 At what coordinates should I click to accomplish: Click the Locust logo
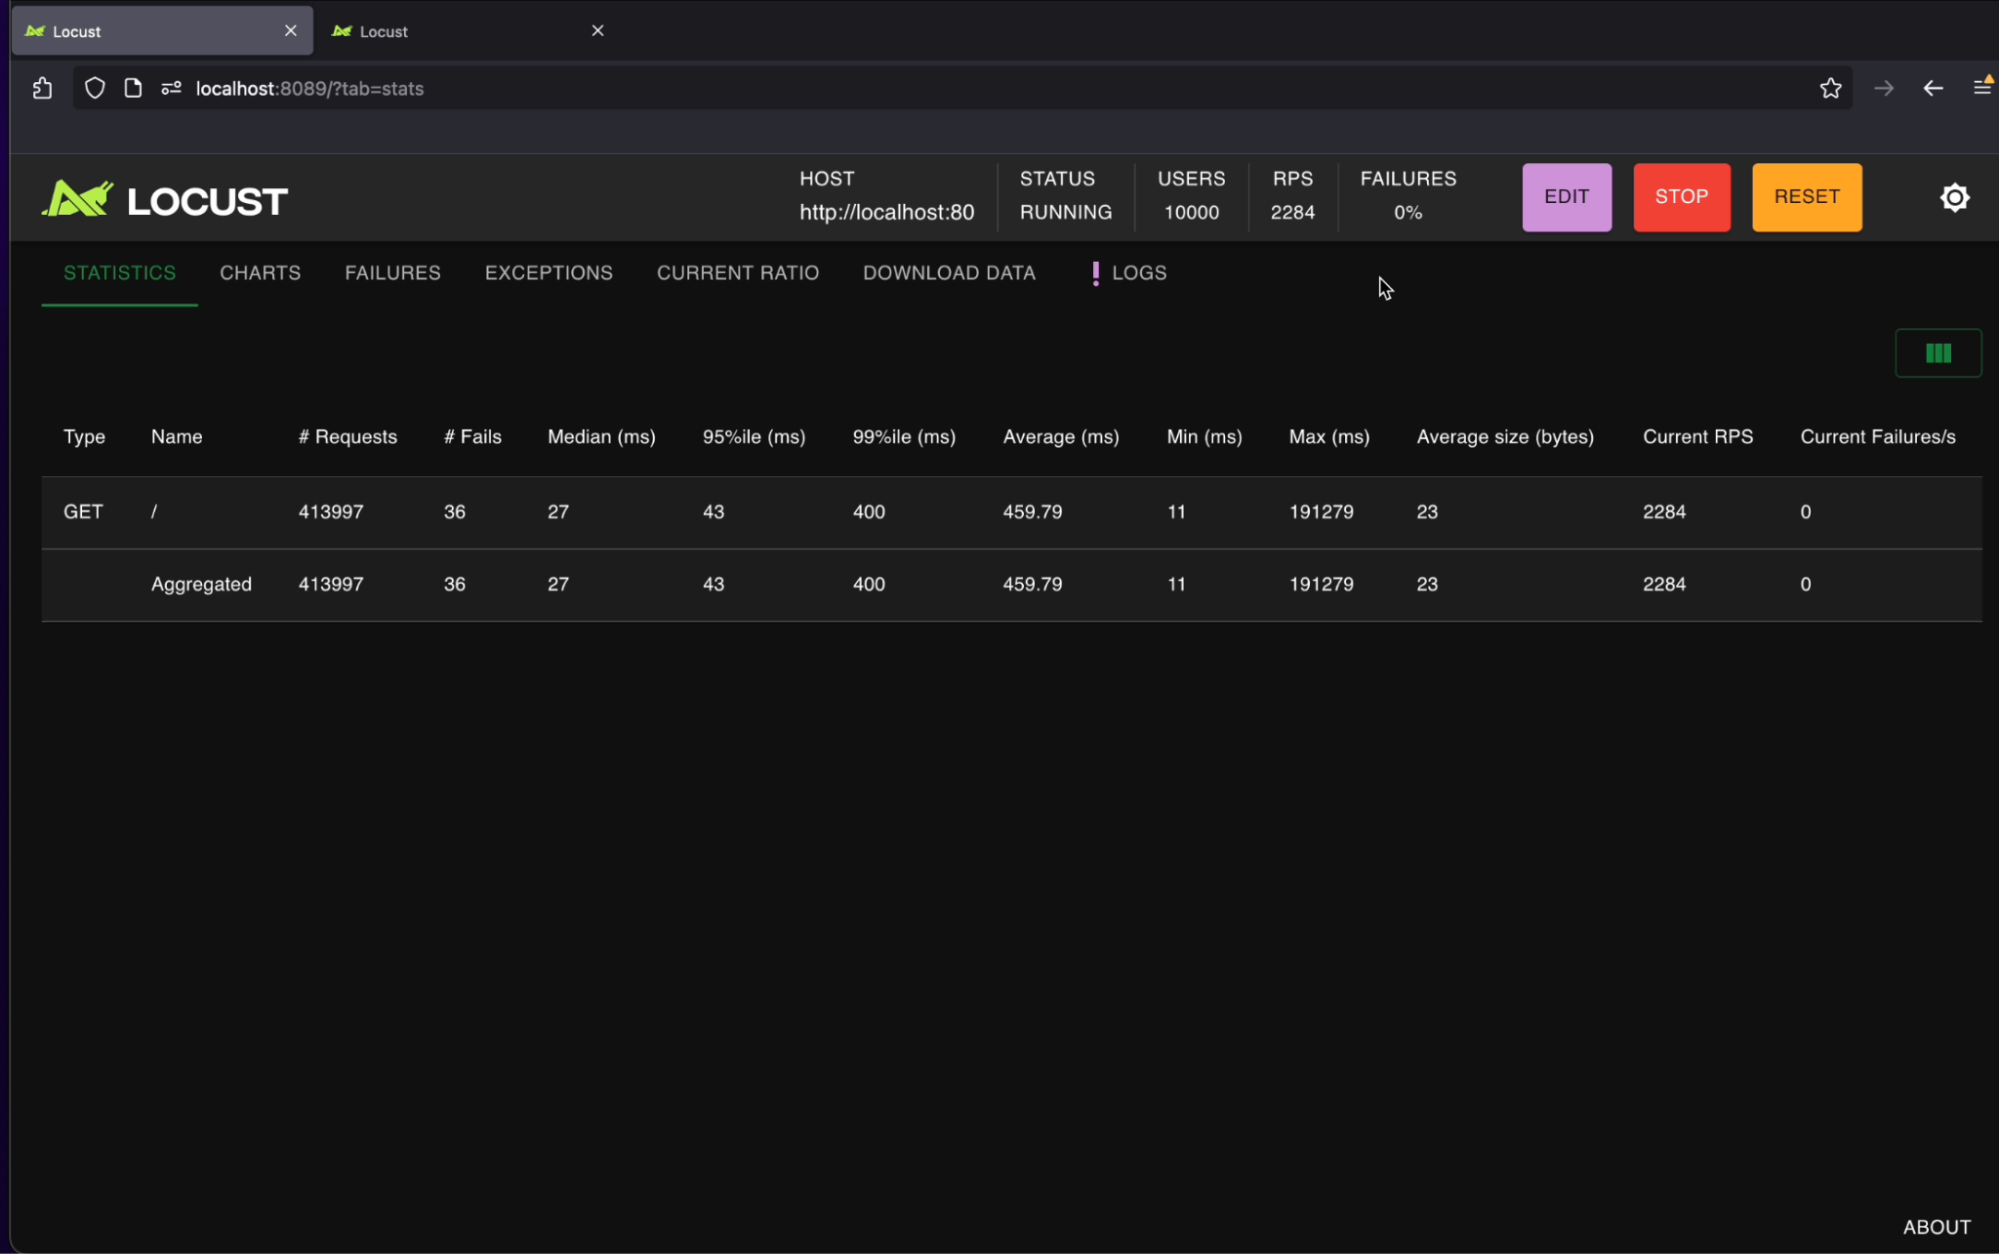click(x=164, y=199)
